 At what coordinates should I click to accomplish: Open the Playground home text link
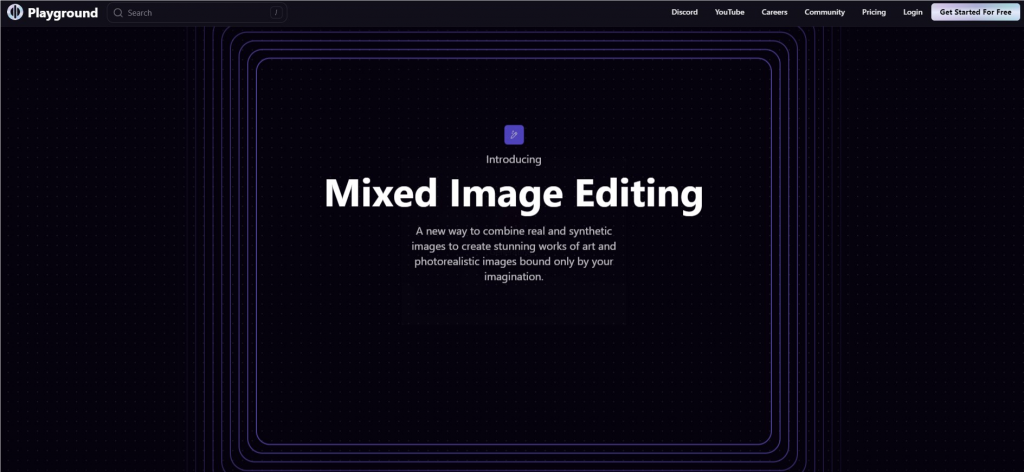tap(63, 12)
